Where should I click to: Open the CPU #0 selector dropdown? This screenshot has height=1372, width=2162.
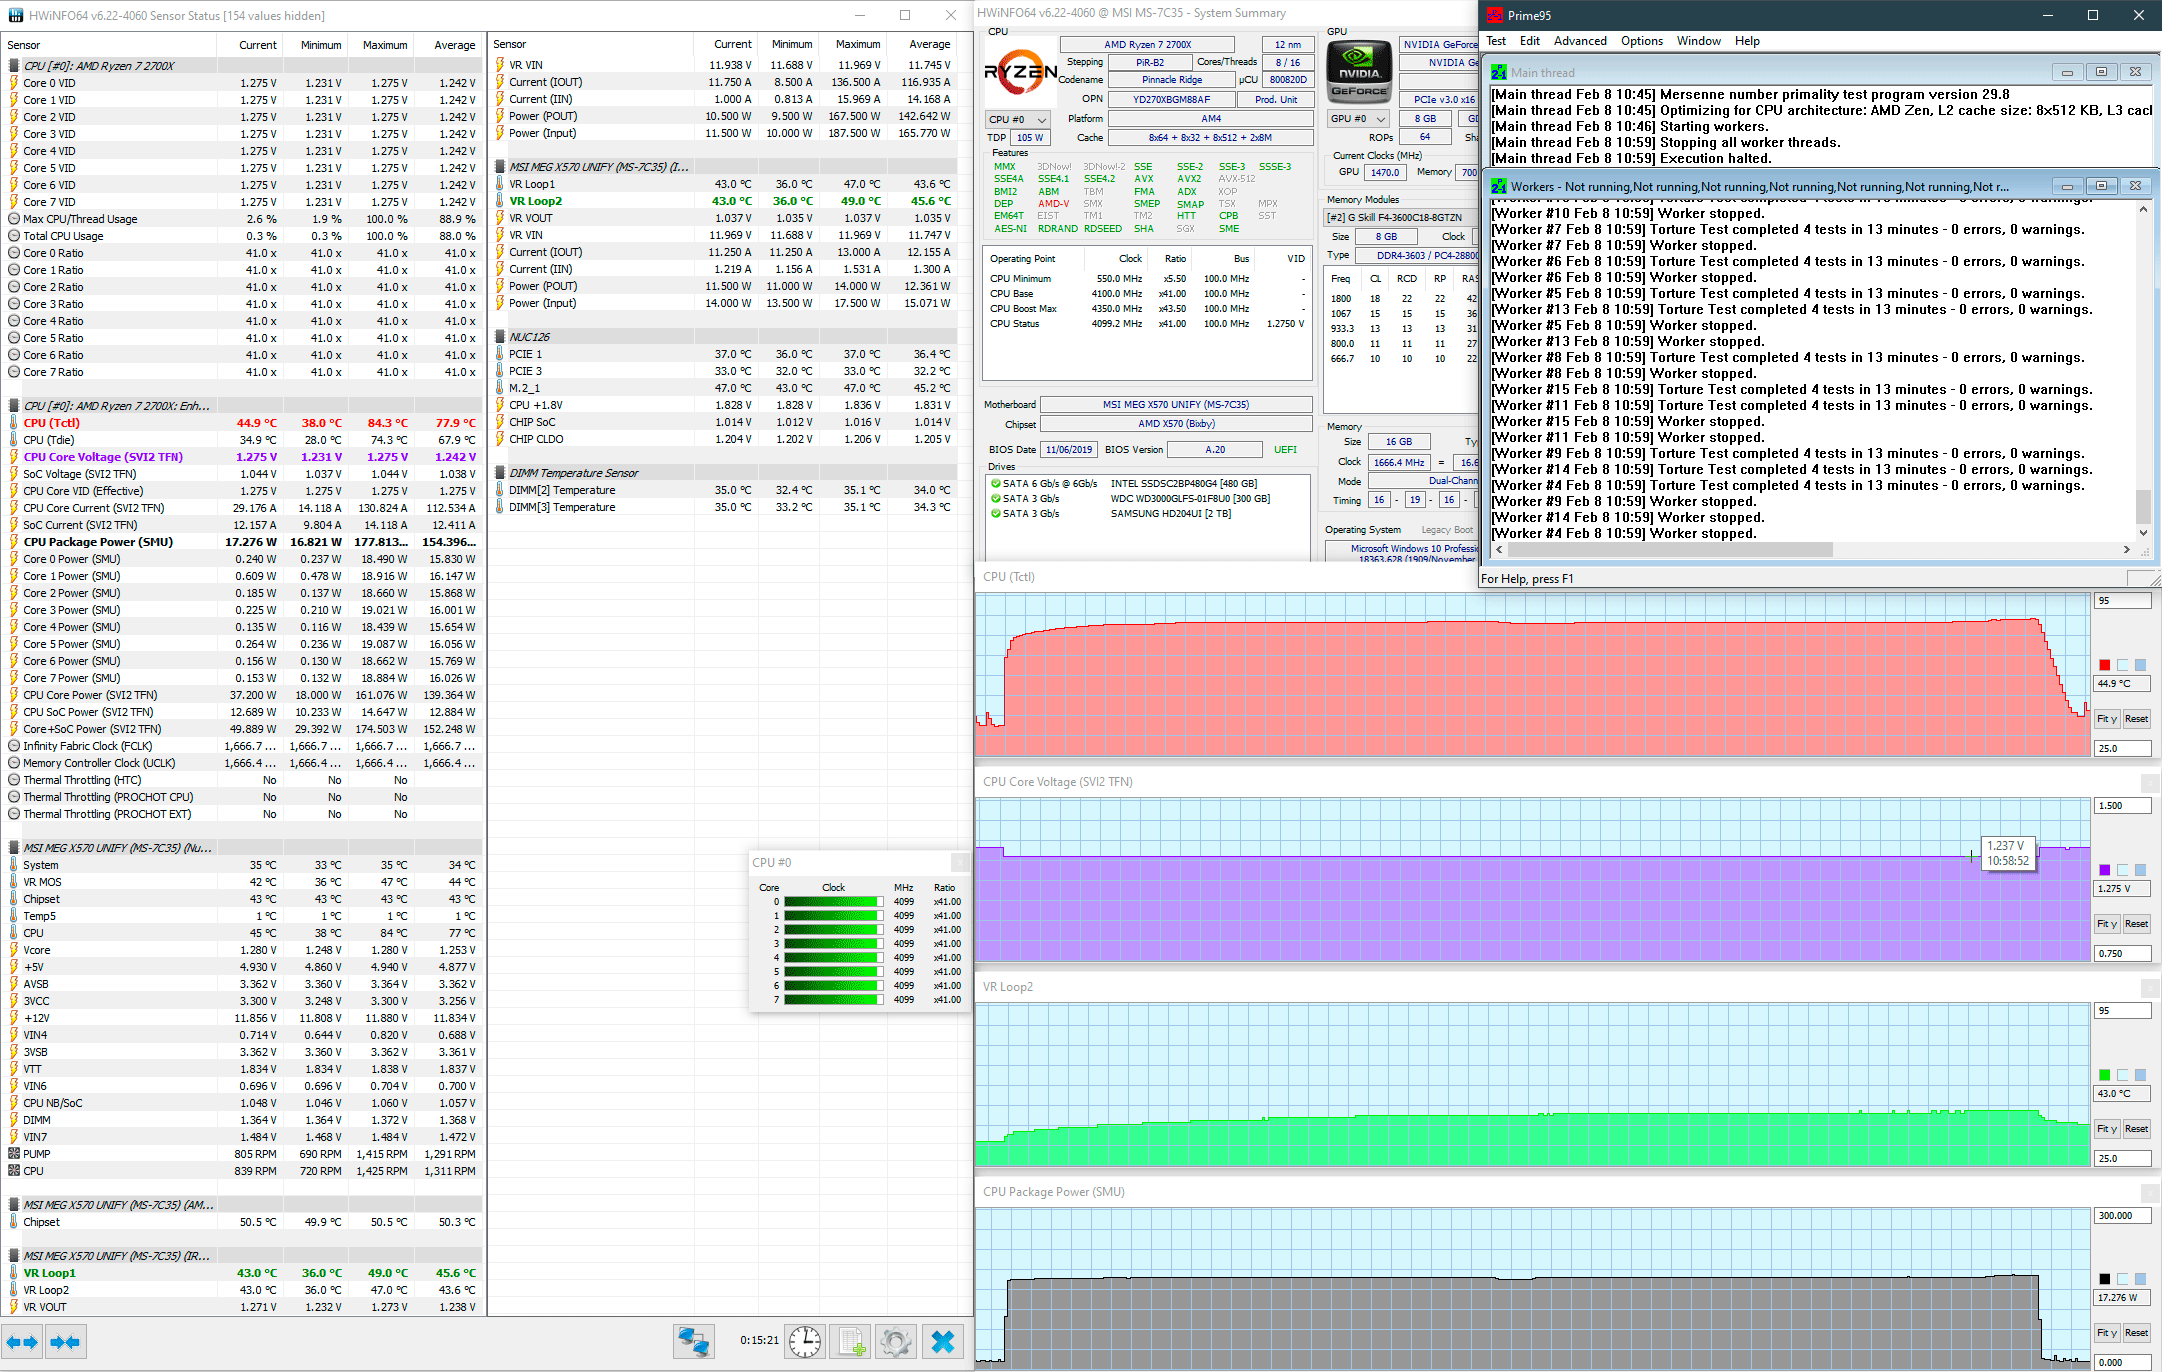[1017, 119]
